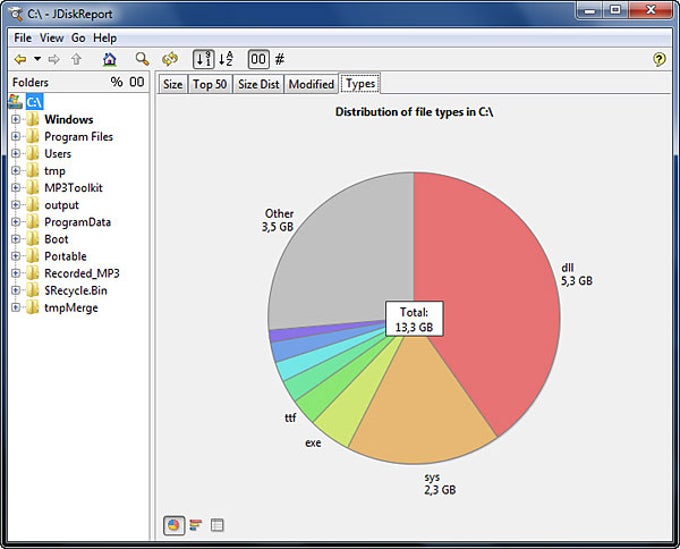This screenshot has height=549, width=680.
Task: Select the ProgramData folder
Action: [x=77, y=222]
